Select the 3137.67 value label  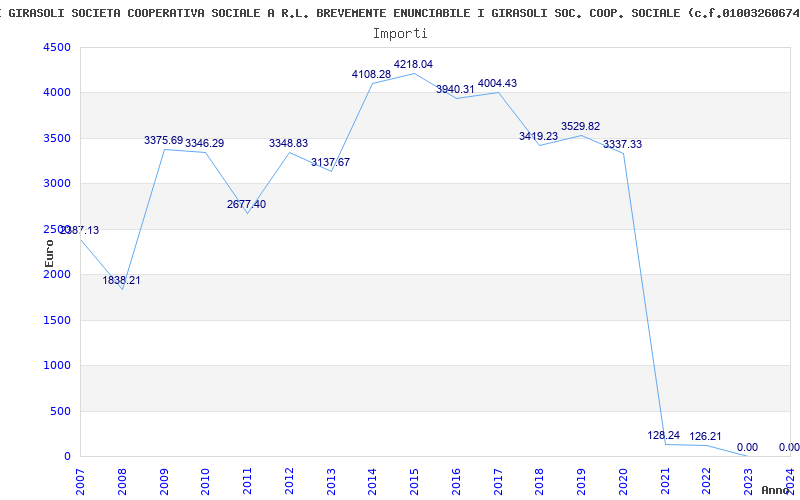(x=331, y=162)
